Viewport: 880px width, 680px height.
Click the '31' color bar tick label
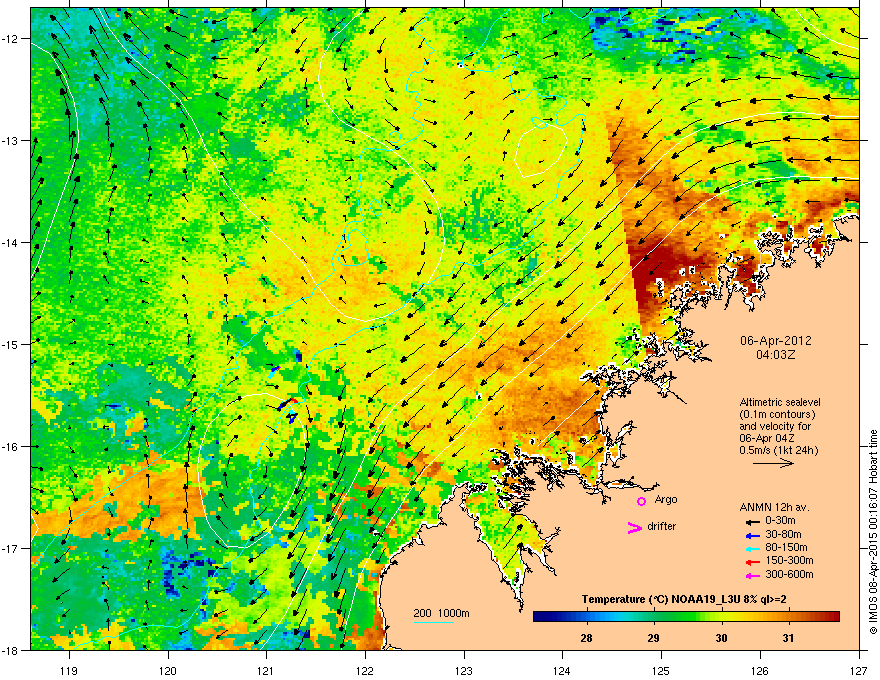coord(789,638)
